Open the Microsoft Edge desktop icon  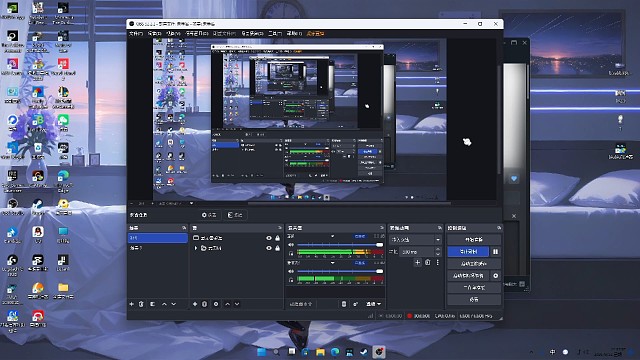[63, 181]
